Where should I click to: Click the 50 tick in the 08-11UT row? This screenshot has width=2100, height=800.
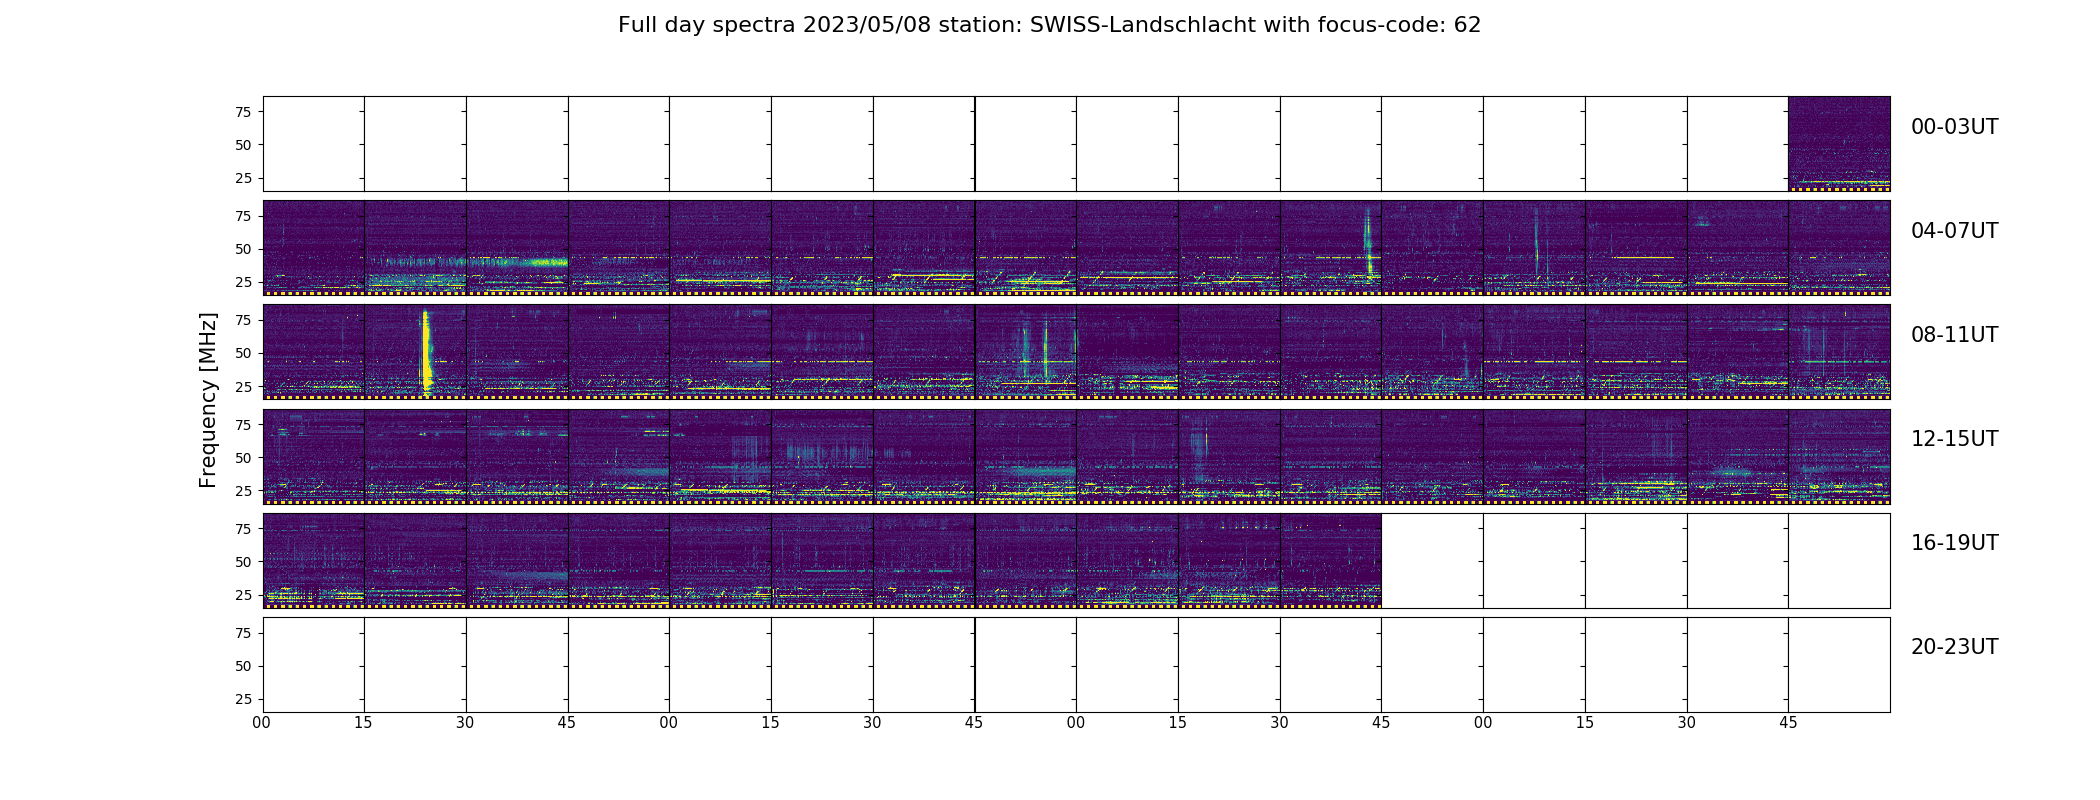point(243,353)
